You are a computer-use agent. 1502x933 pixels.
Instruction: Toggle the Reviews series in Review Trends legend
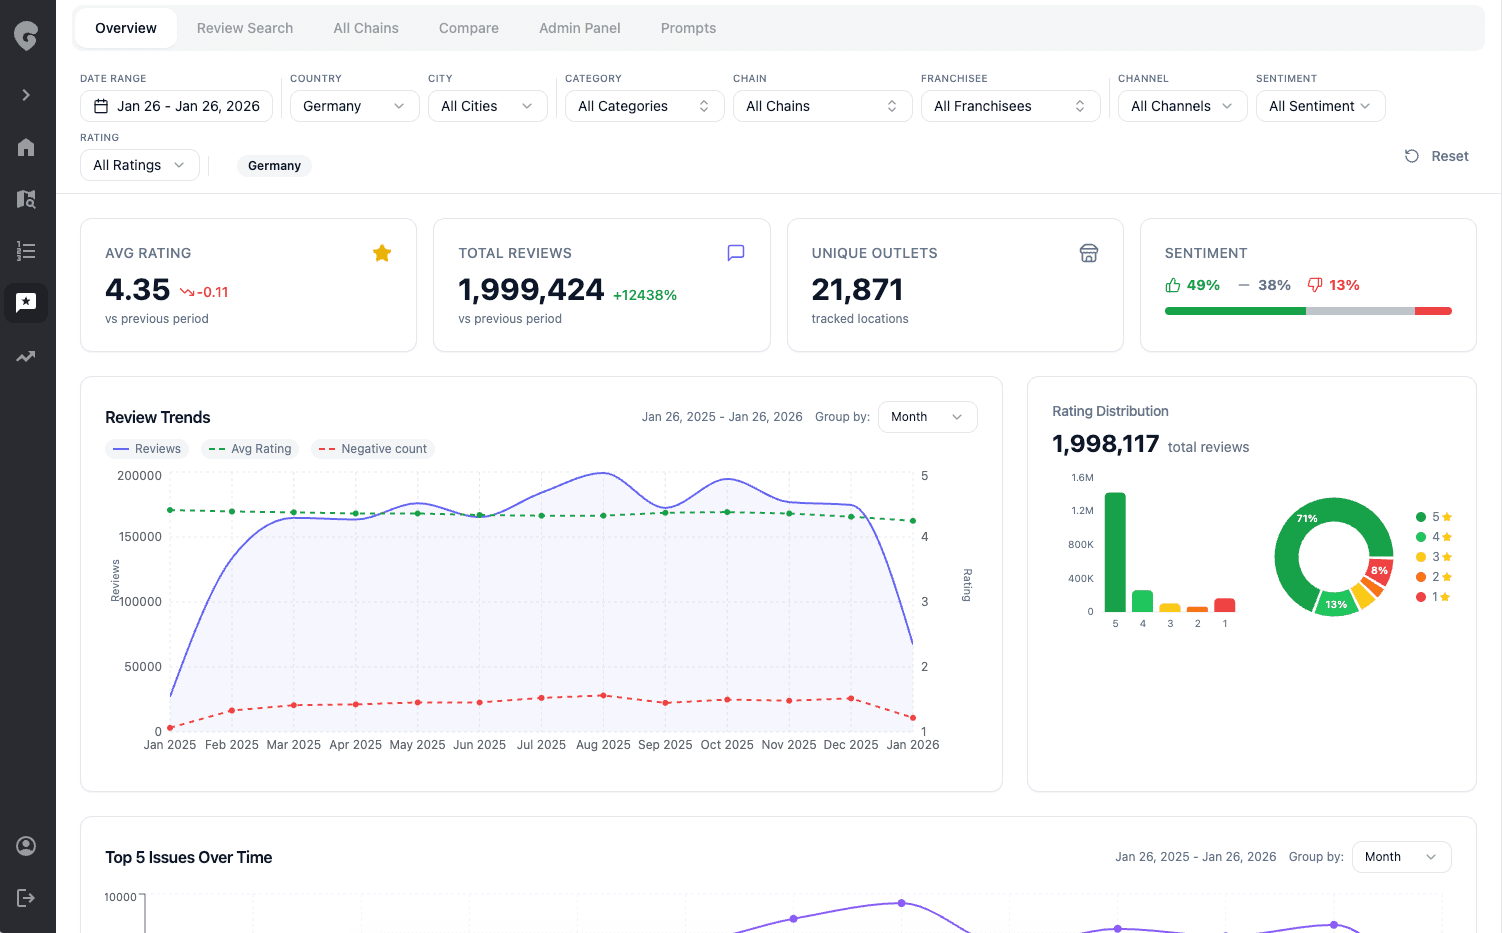tap(147, 449)
